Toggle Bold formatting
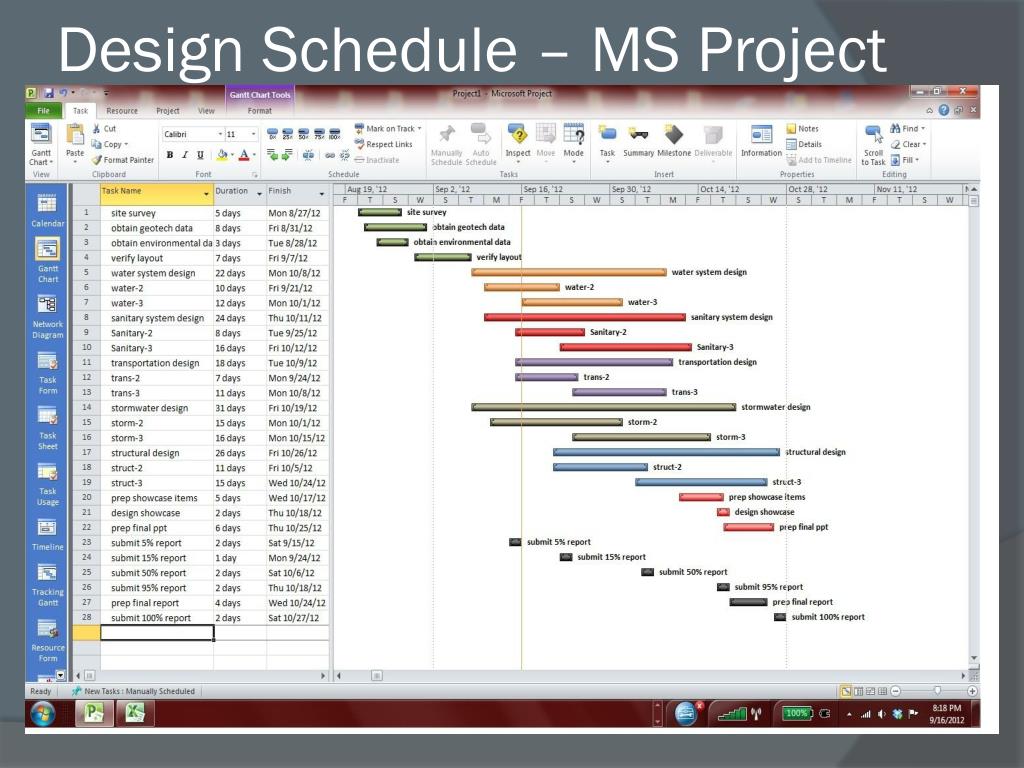The height and width of the screenshot is (768, 1024). [x=170, y=155]
